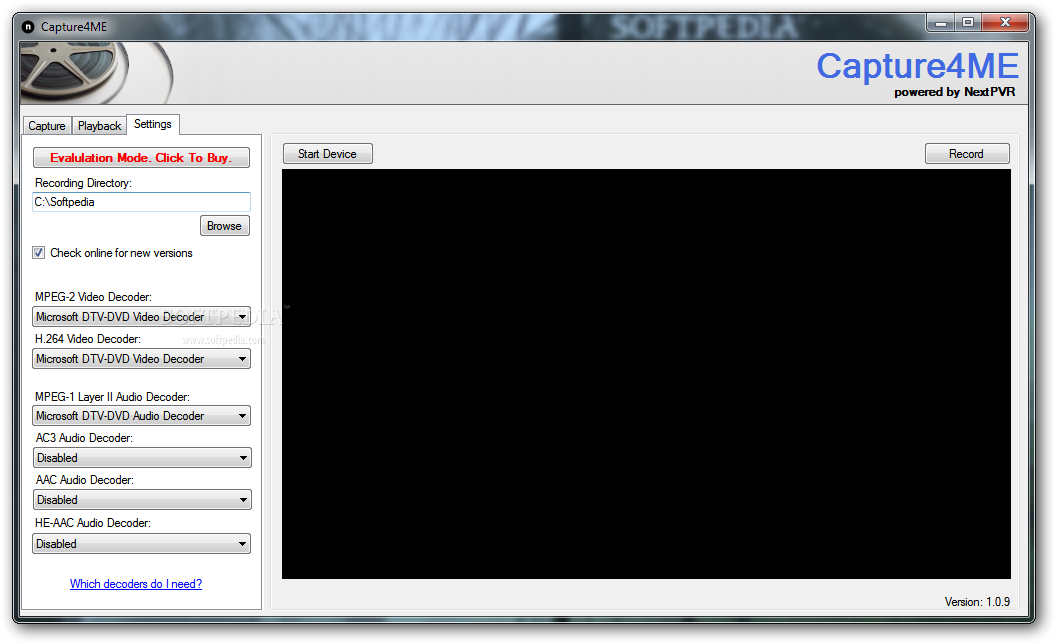
Task: Switch to the Capture tab
Action: click(x=47, y=126)
